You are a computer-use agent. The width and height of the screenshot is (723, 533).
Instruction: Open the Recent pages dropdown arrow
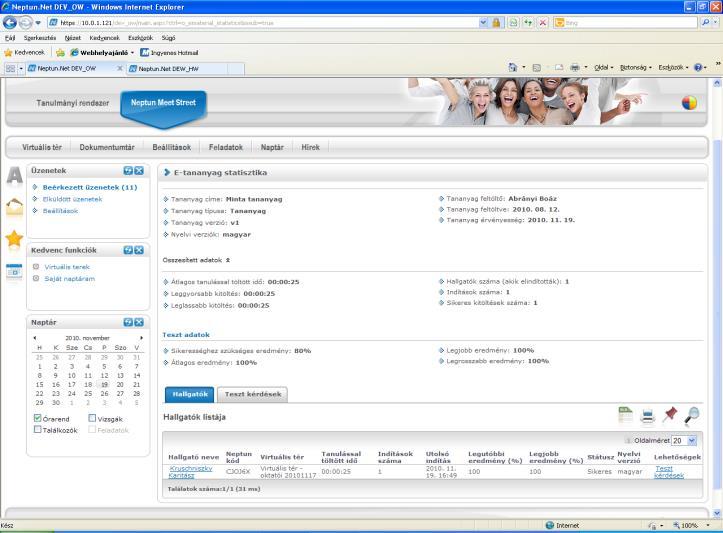[x=38, y=22]
